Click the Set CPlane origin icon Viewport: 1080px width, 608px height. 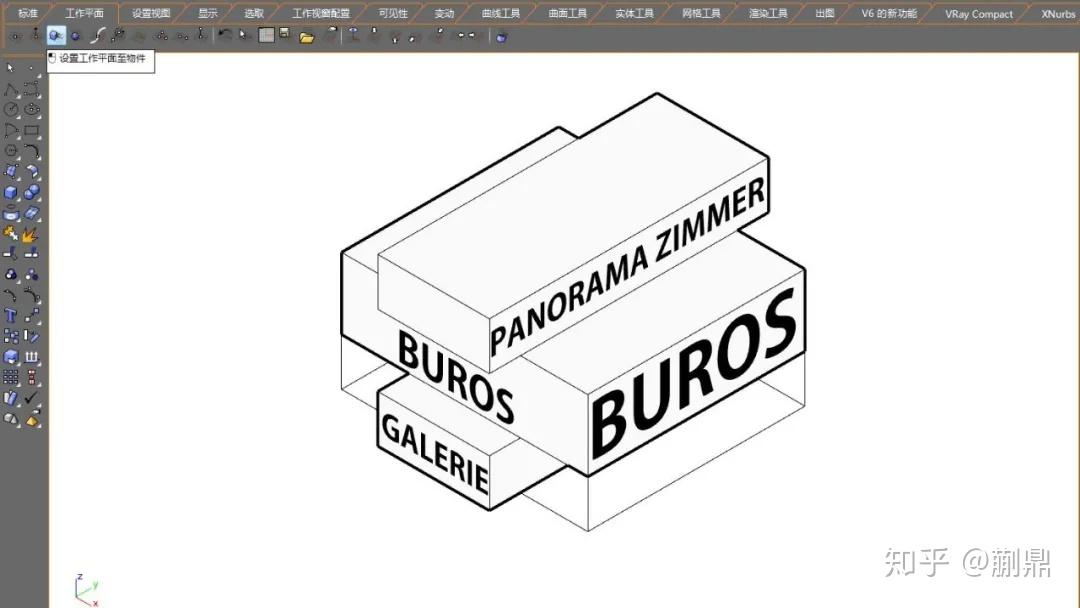tap(15, 36)
